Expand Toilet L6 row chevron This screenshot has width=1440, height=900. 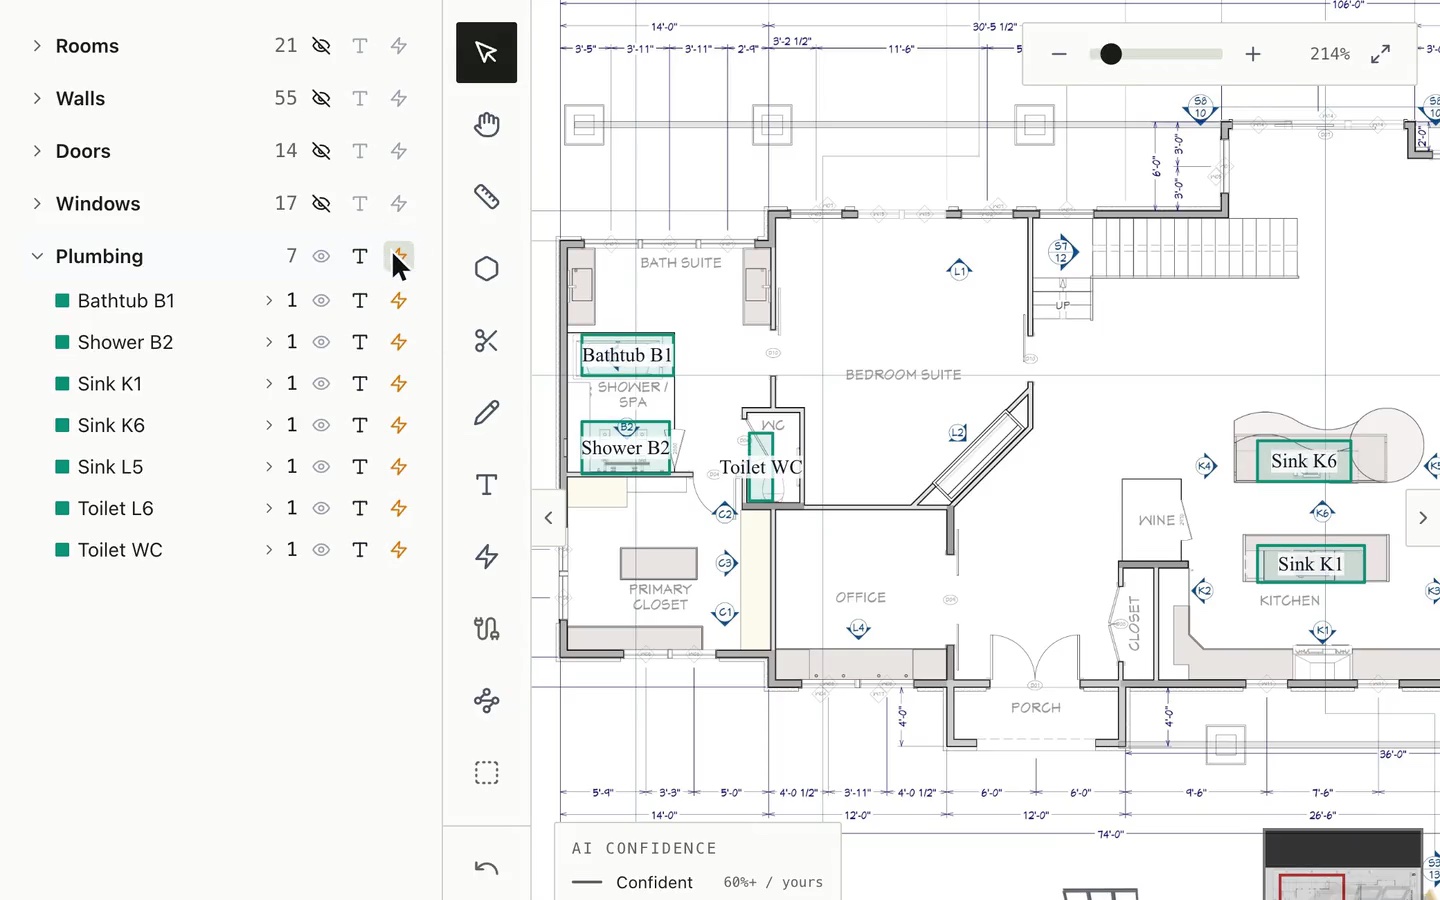pos(268,508)
